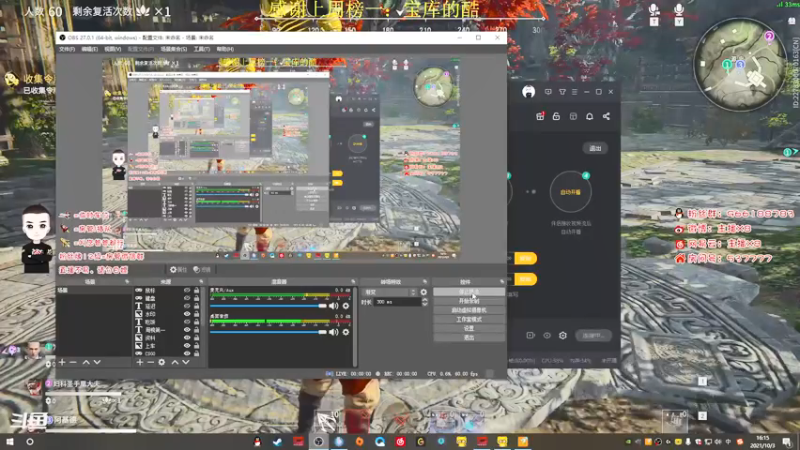Toggle the lock on the 周榜第一 source
Viewport: 800px width, 450px height.
click(x=196, y=330)
